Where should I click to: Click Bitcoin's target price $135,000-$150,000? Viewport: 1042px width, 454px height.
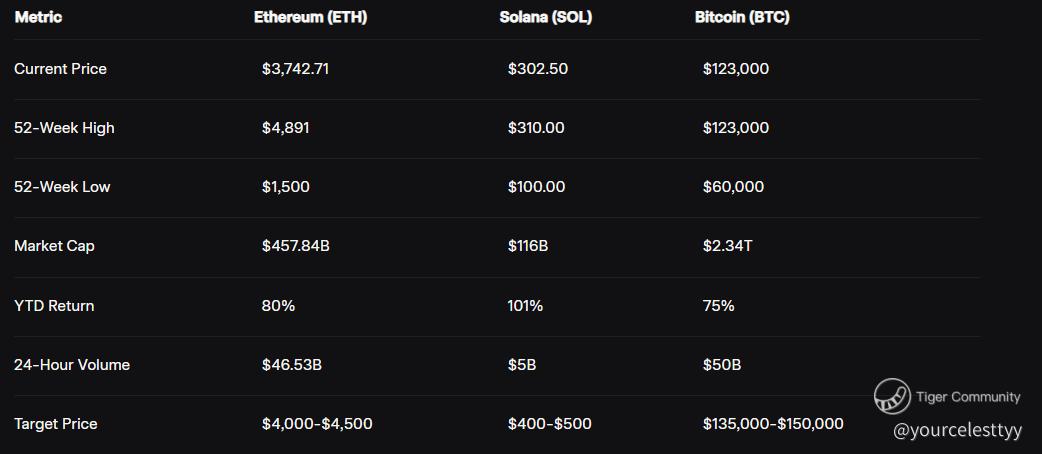(773, 424)
